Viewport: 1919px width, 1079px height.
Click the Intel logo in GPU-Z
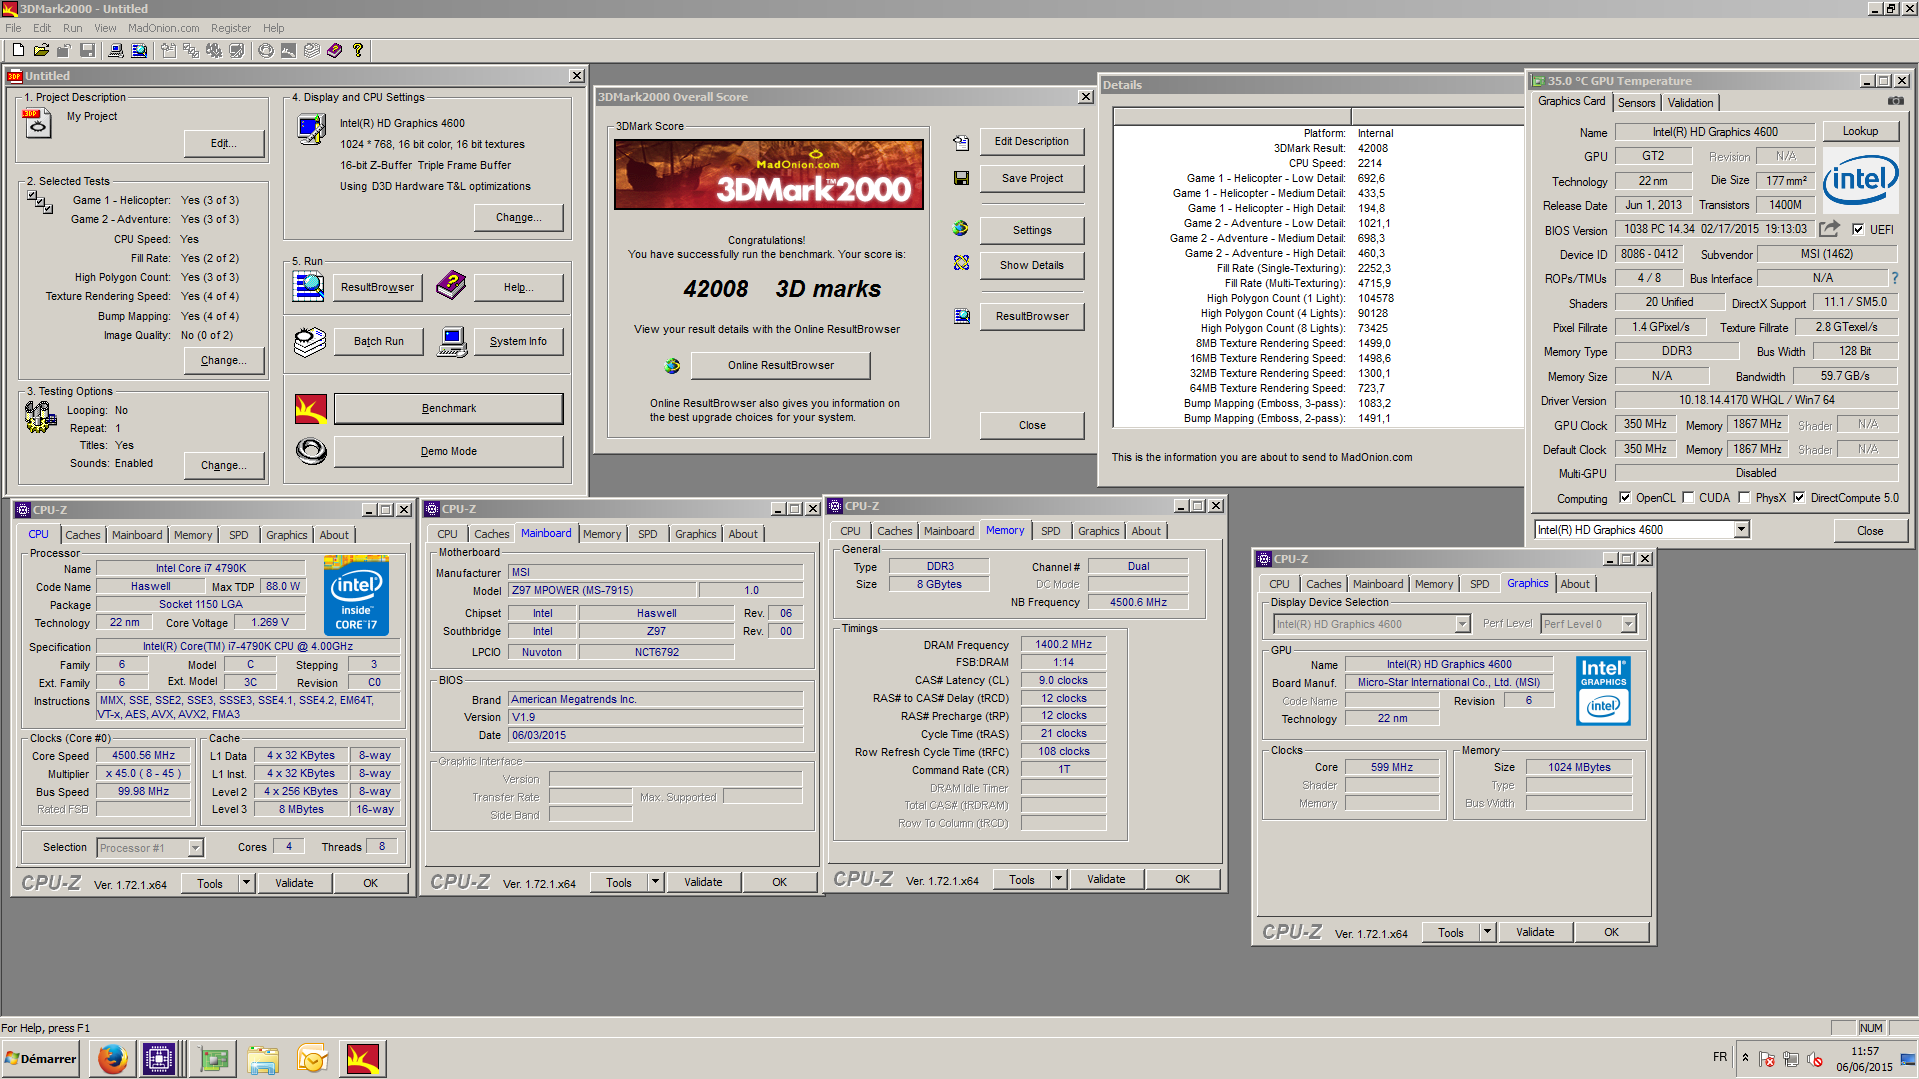(1860, 178)
